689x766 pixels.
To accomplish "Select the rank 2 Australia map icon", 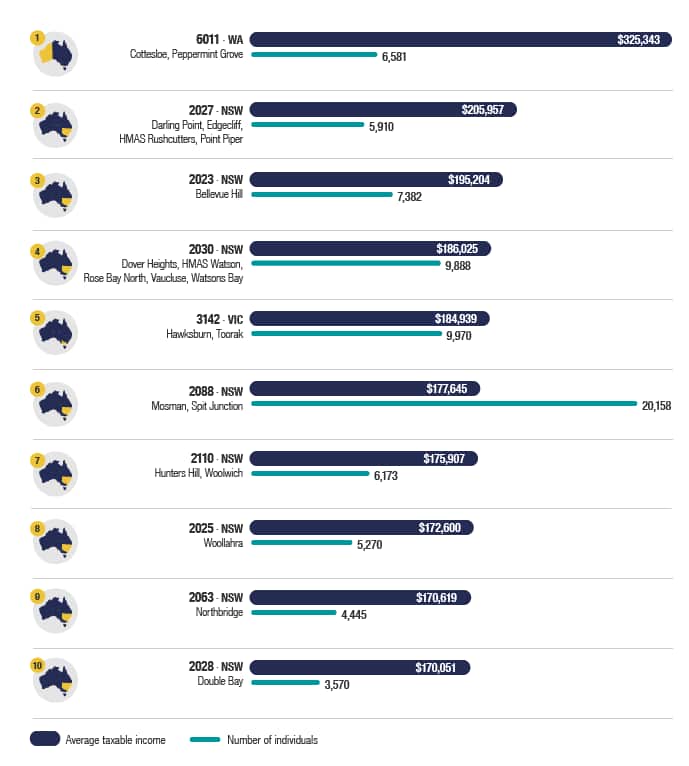I will (x=55, y=125).
